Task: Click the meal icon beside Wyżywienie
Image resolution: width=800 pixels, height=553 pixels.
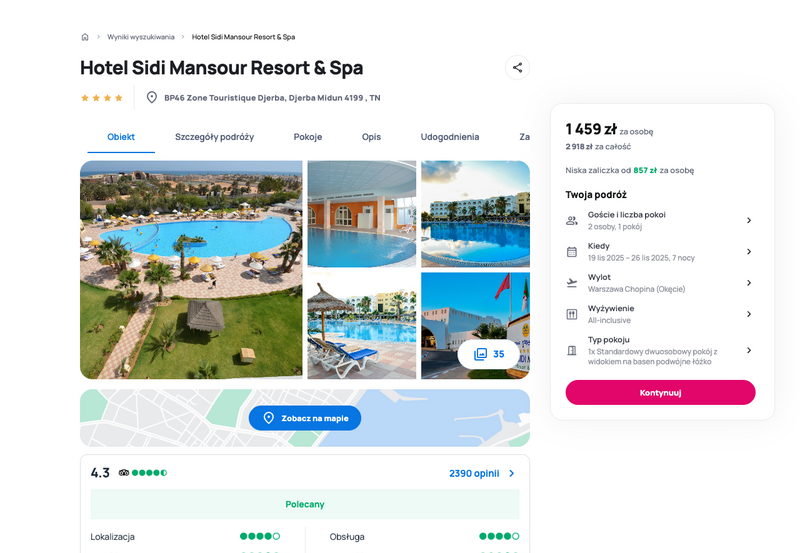Action: click(x=572, y=314)
